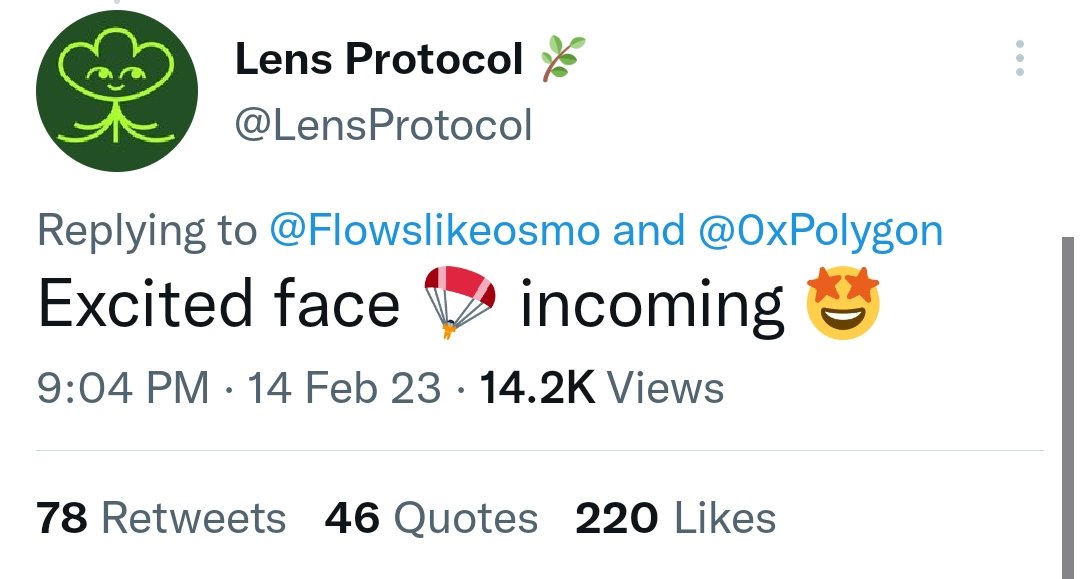View the 220 Likes list
Viewport: 1080px width, 579px height.
tap(676, 518)
